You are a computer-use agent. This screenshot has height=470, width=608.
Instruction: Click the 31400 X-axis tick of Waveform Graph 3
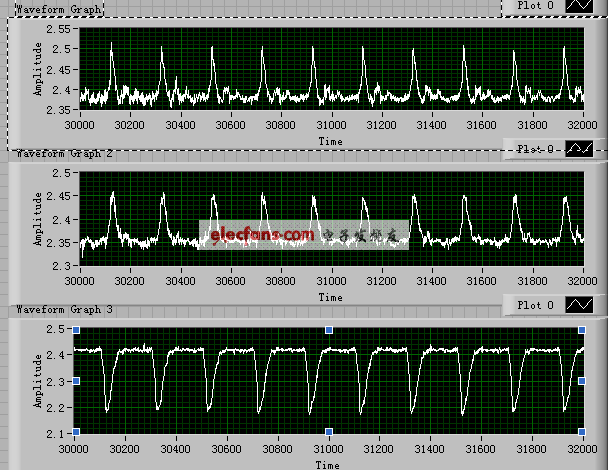pos(430,449)
